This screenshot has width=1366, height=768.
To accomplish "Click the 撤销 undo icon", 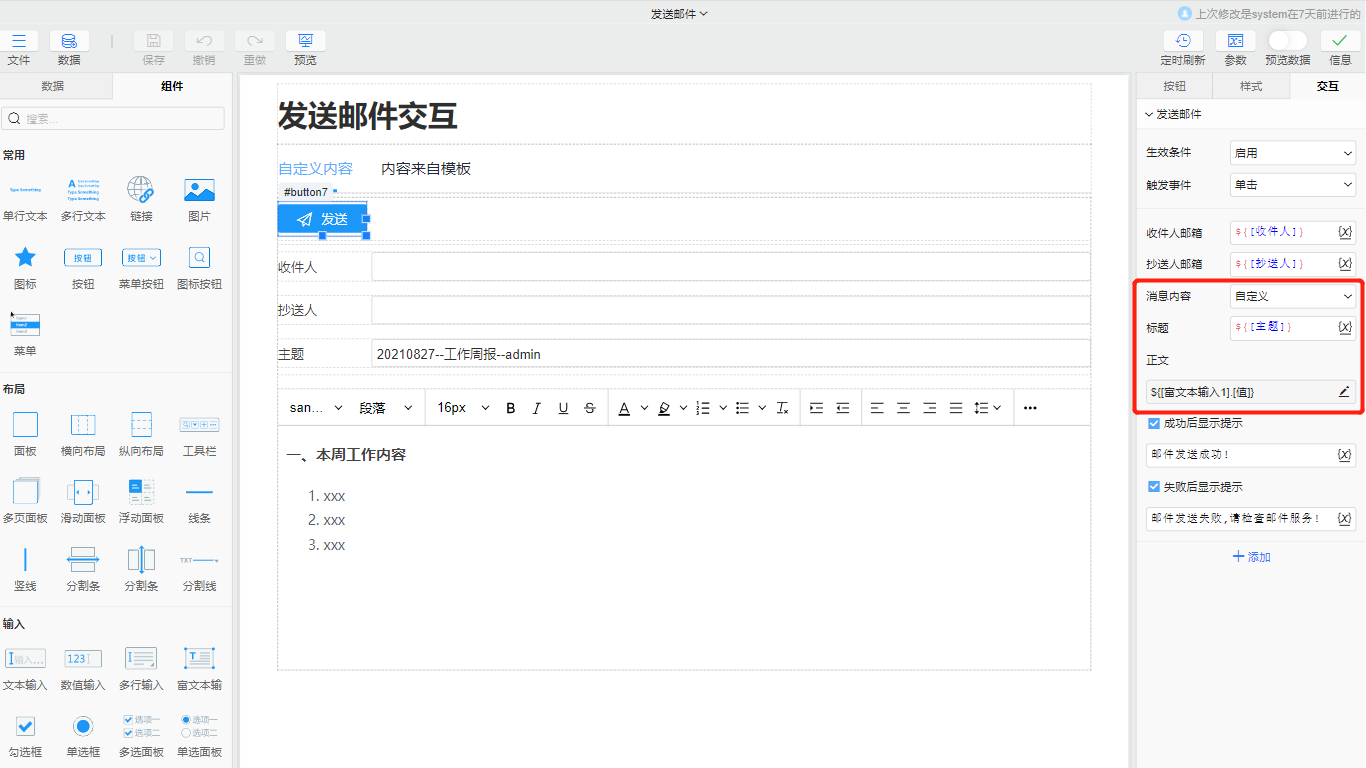I will tap(205, 41).
